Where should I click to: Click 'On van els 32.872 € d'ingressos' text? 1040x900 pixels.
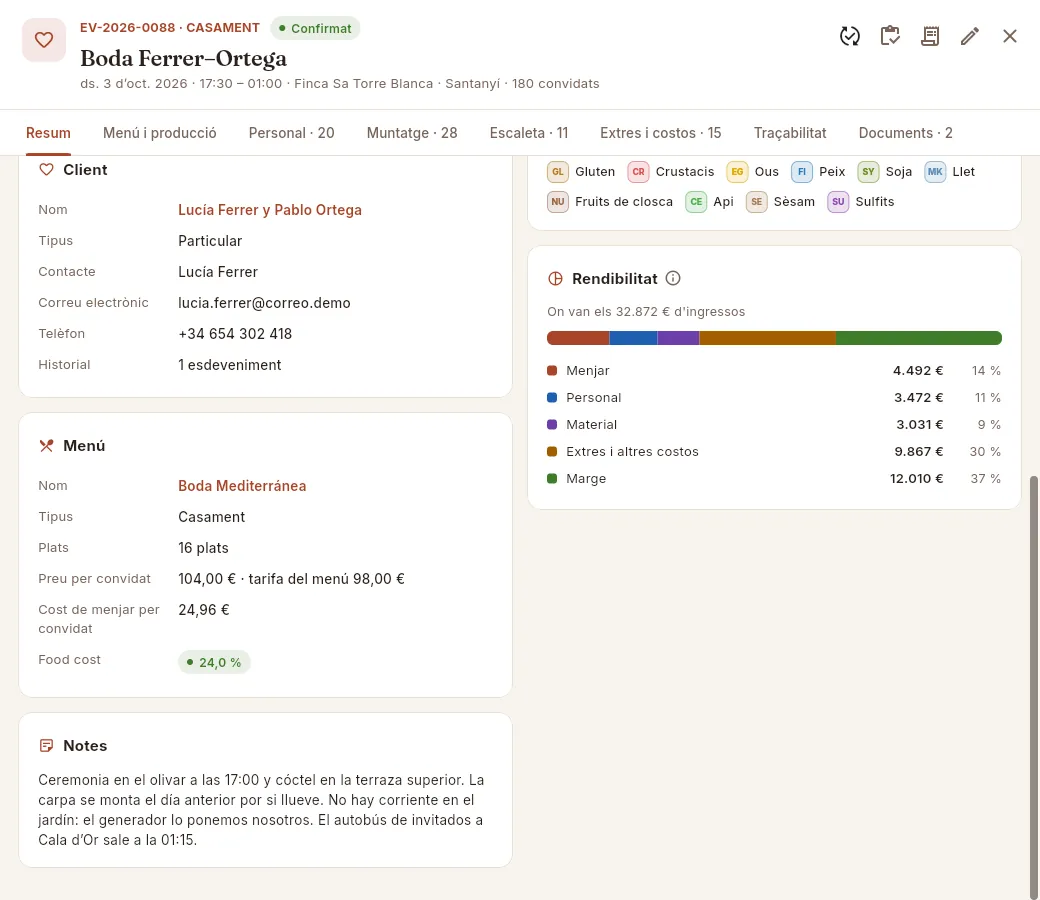point(646,312)
